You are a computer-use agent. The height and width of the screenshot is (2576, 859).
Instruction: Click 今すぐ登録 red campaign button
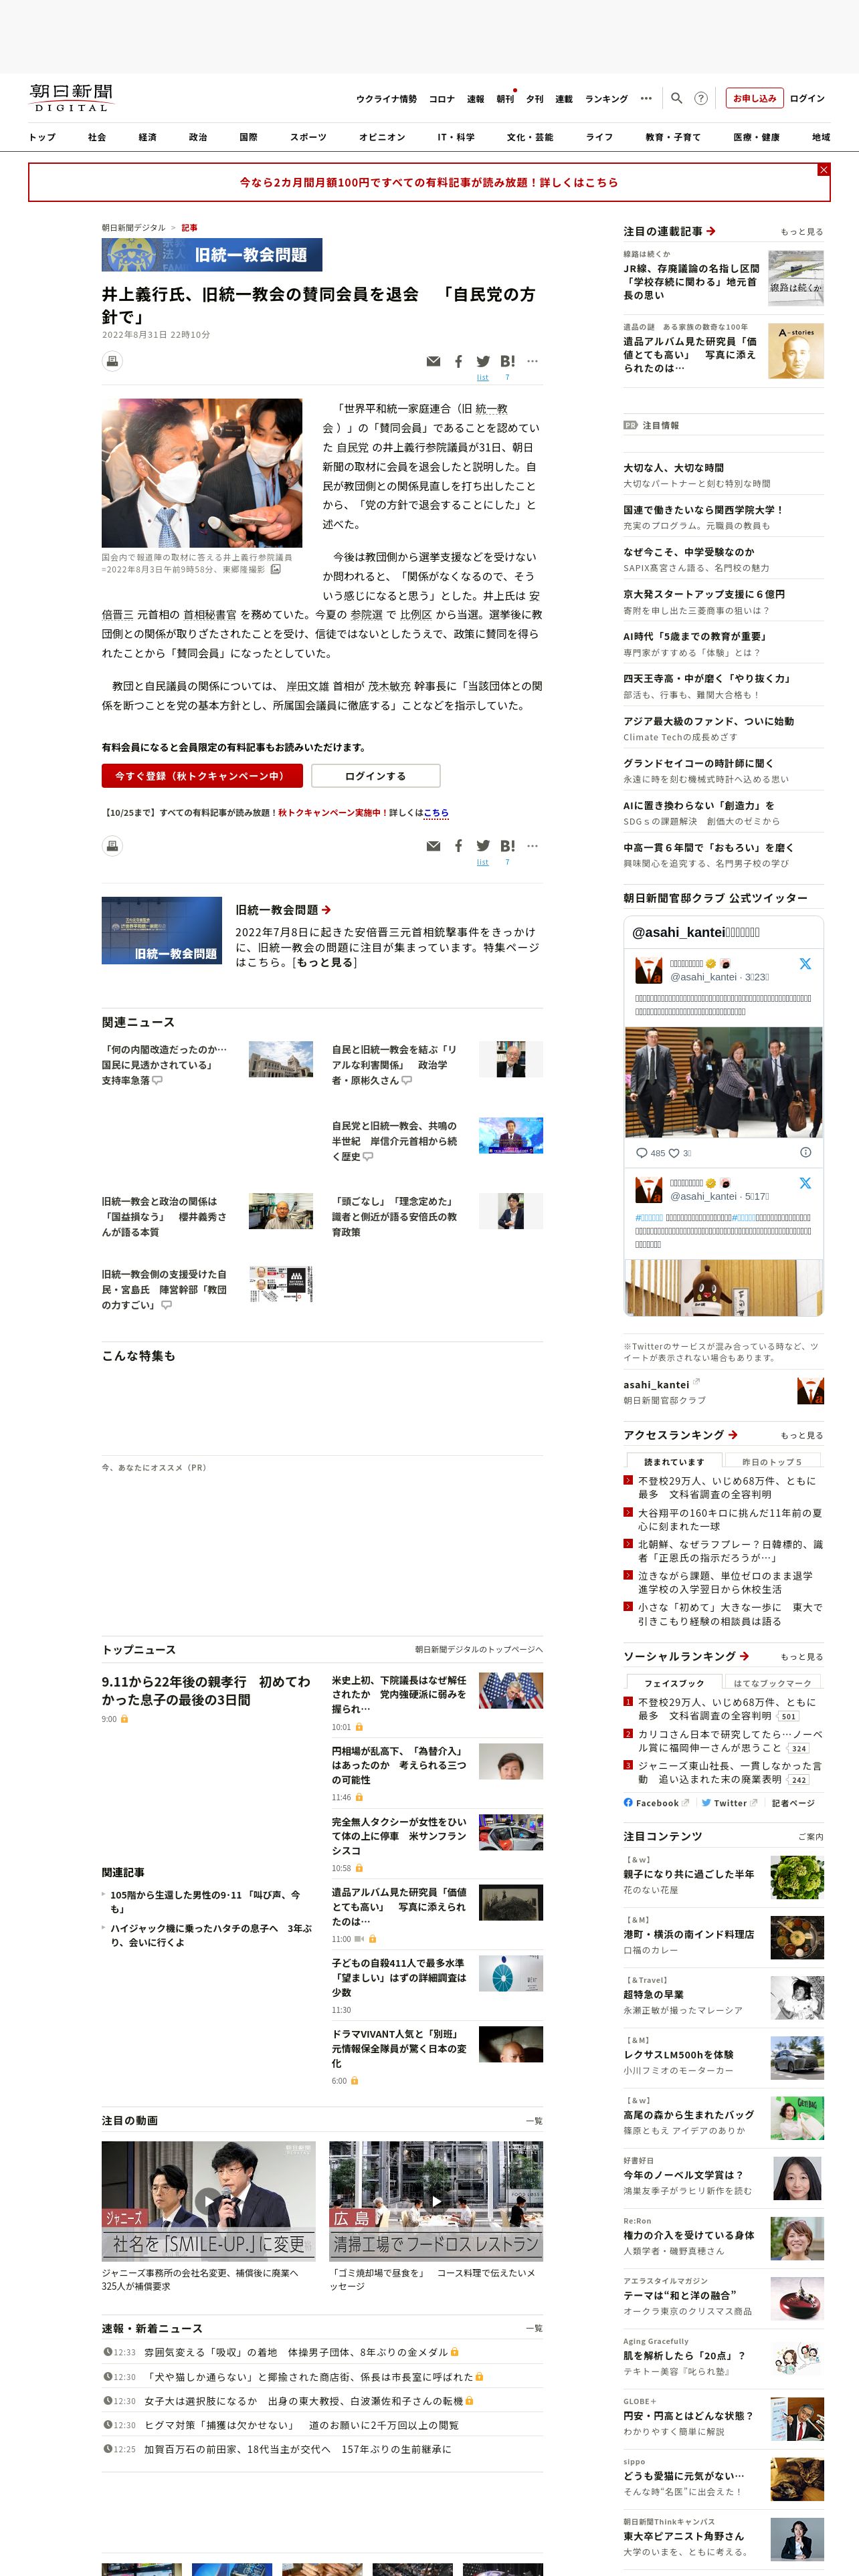click(x=202, y=776)
